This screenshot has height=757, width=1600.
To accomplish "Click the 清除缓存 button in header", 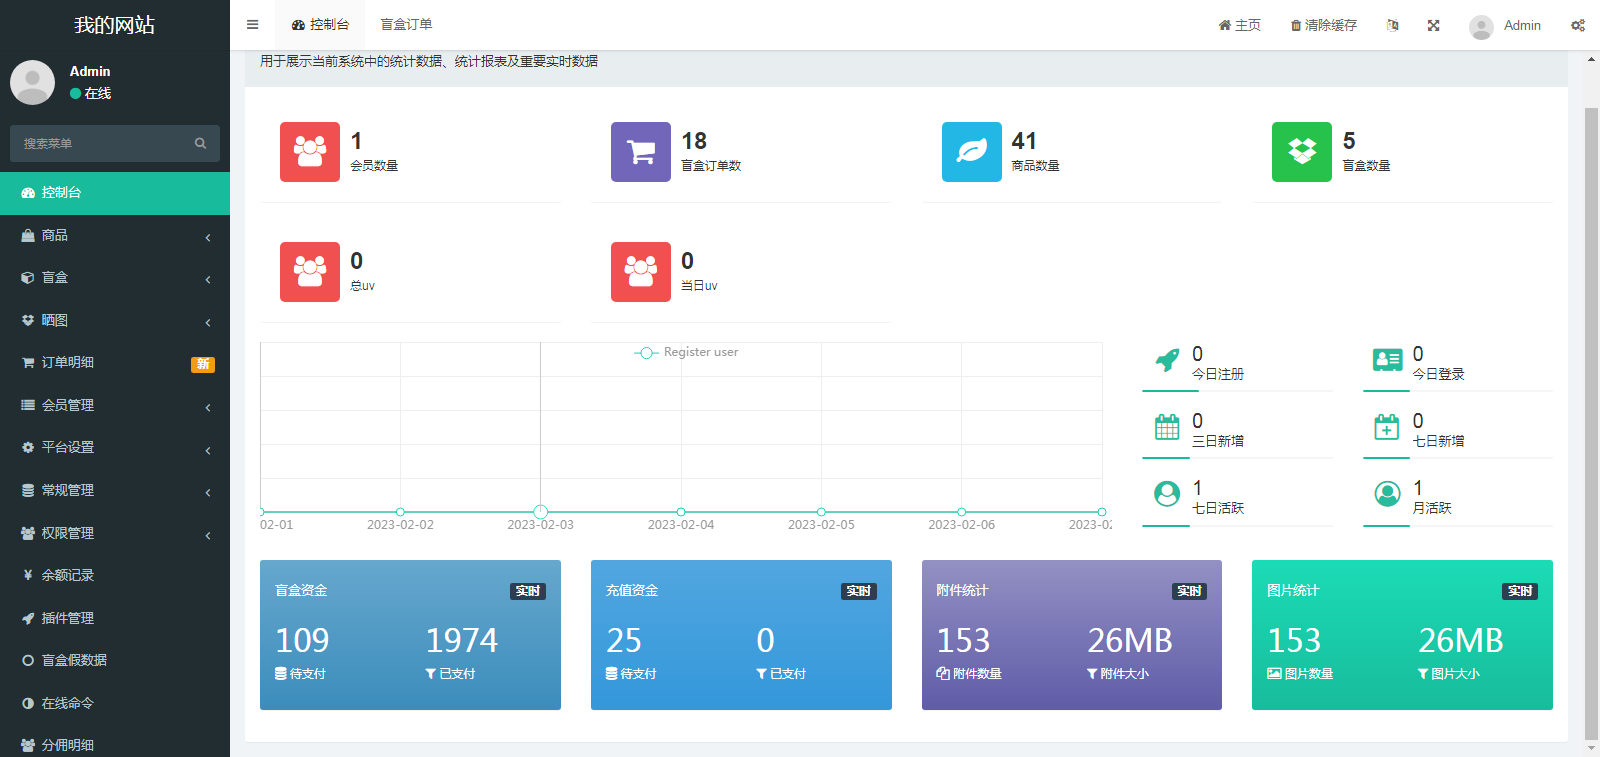I will pos(1323,25).
